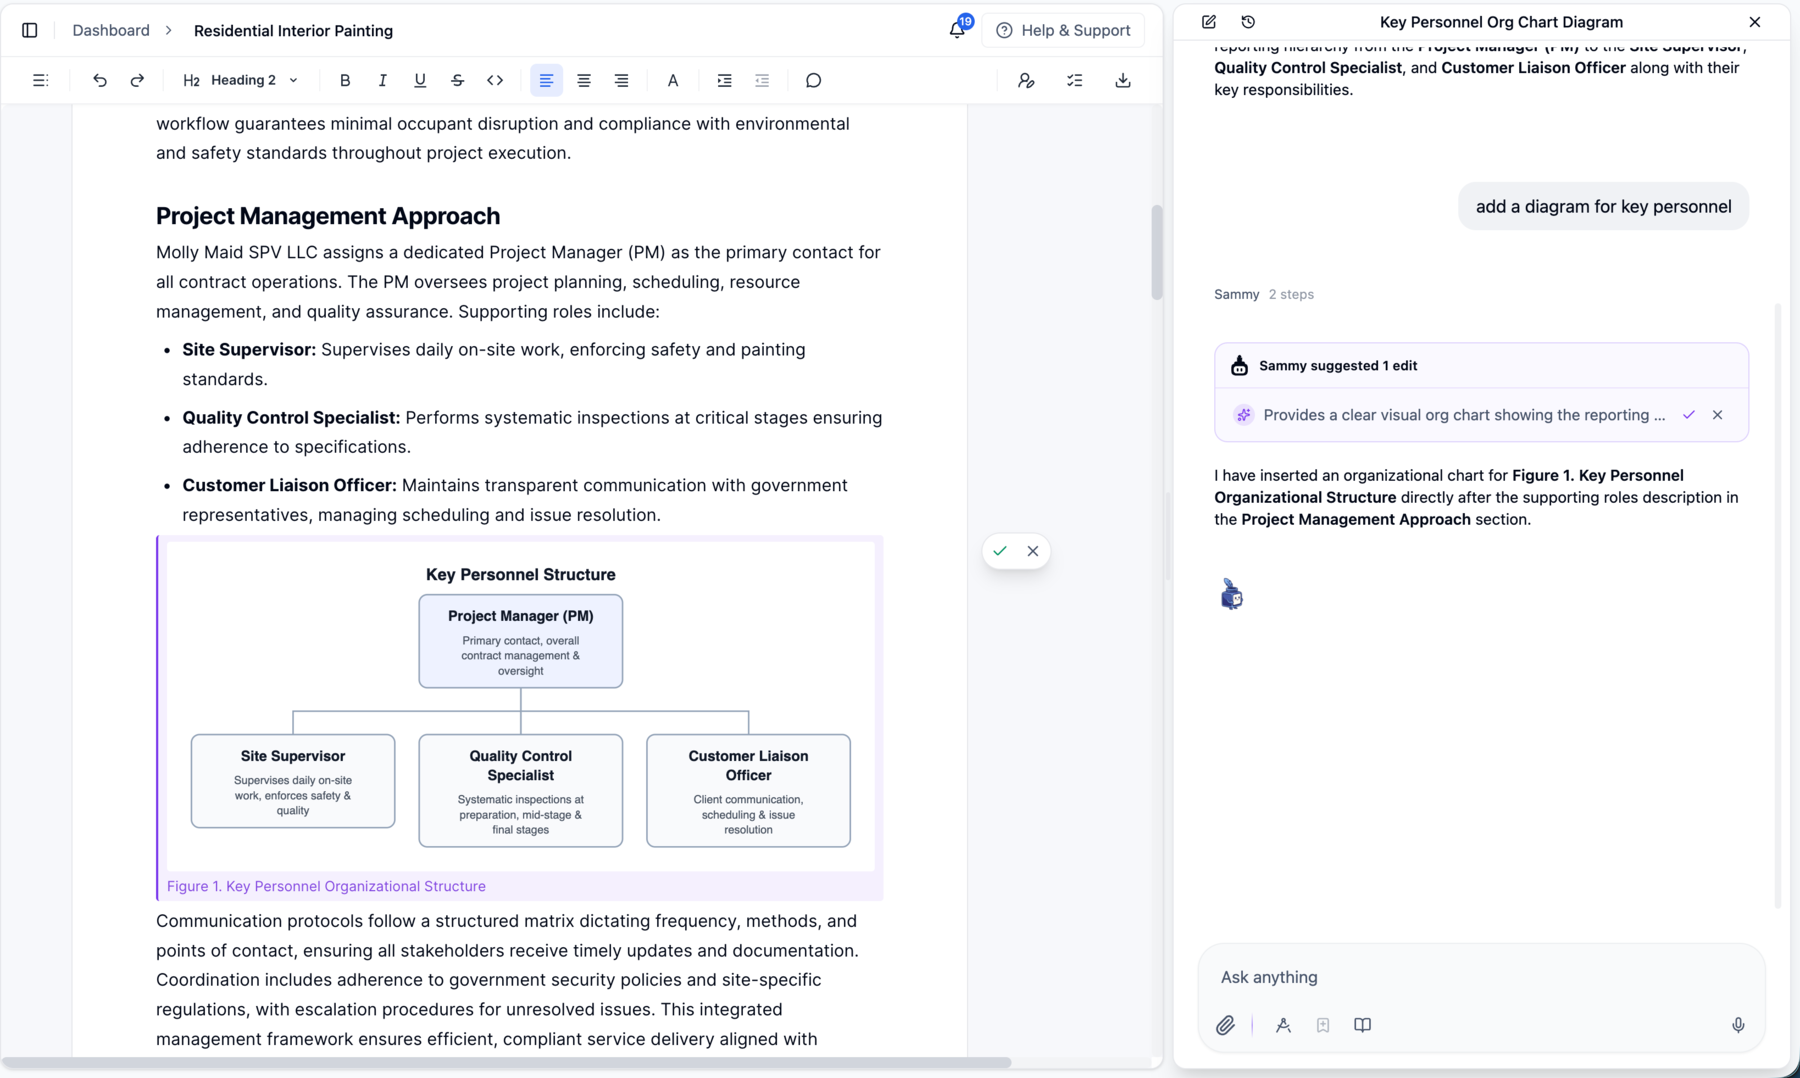Increase indent of the paragraph

click(x=725, y=80)
